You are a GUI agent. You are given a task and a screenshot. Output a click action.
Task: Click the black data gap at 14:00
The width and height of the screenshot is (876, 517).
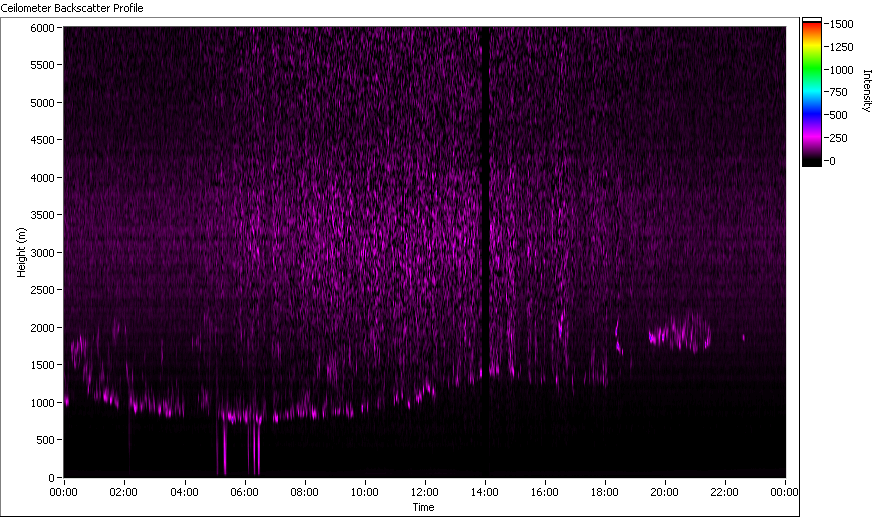point(485,201)
